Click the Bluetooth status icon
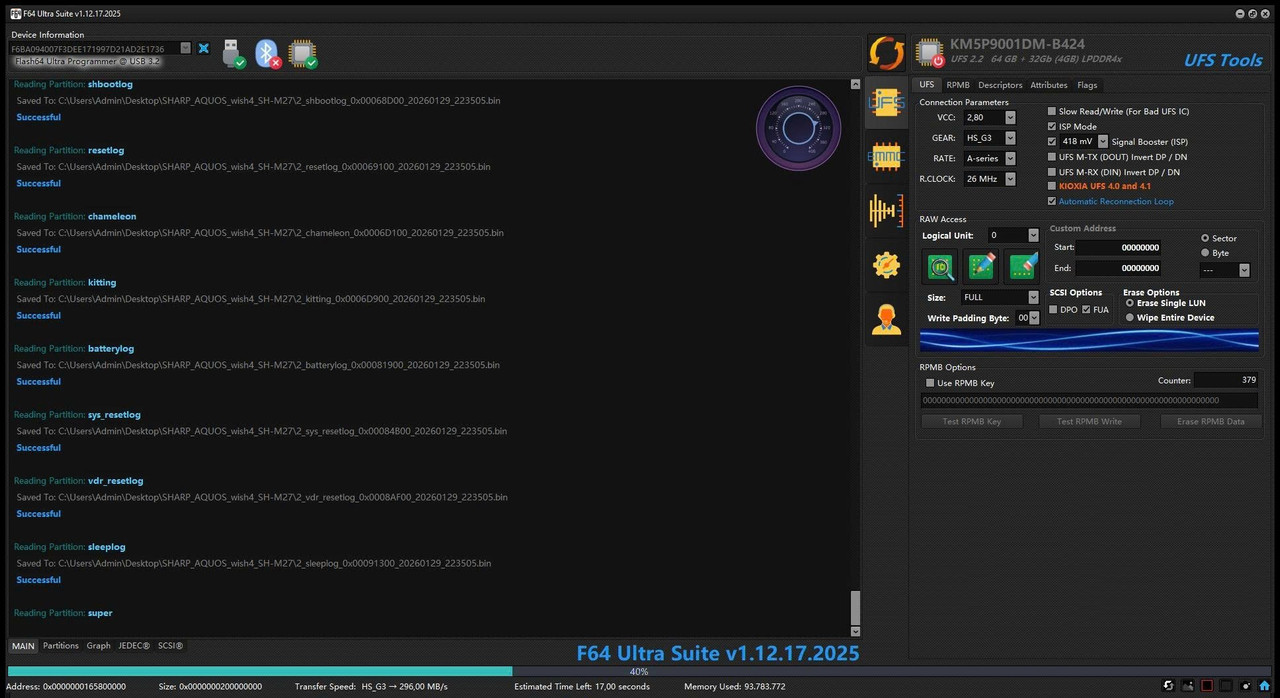The width and height of the screenshot is (1280, 698). [267, 54]
